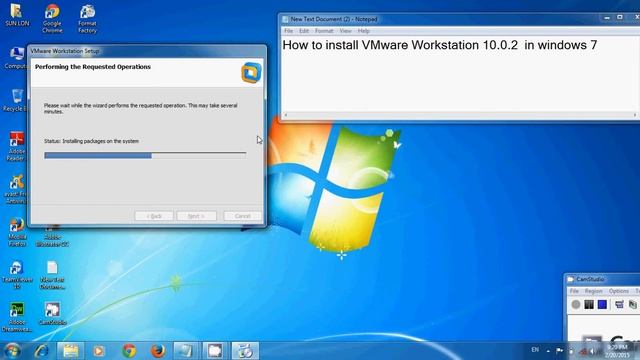This screenshot has height=360, width=640.
Task: Click the VMware logo in the setup wizard
Action: coord(251,73)
